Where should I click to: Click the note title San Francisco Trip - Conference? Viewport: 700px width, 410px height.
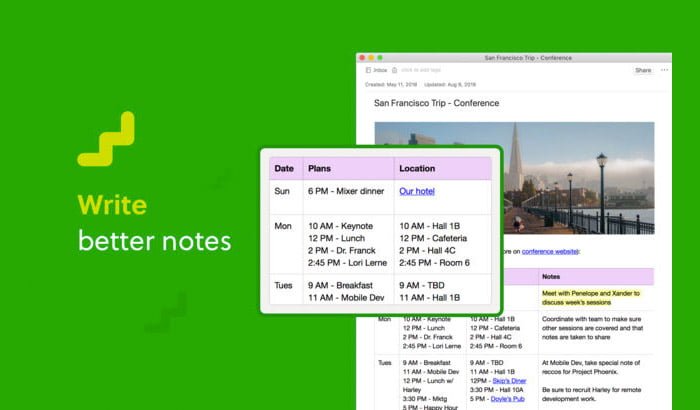pos(437,103)
